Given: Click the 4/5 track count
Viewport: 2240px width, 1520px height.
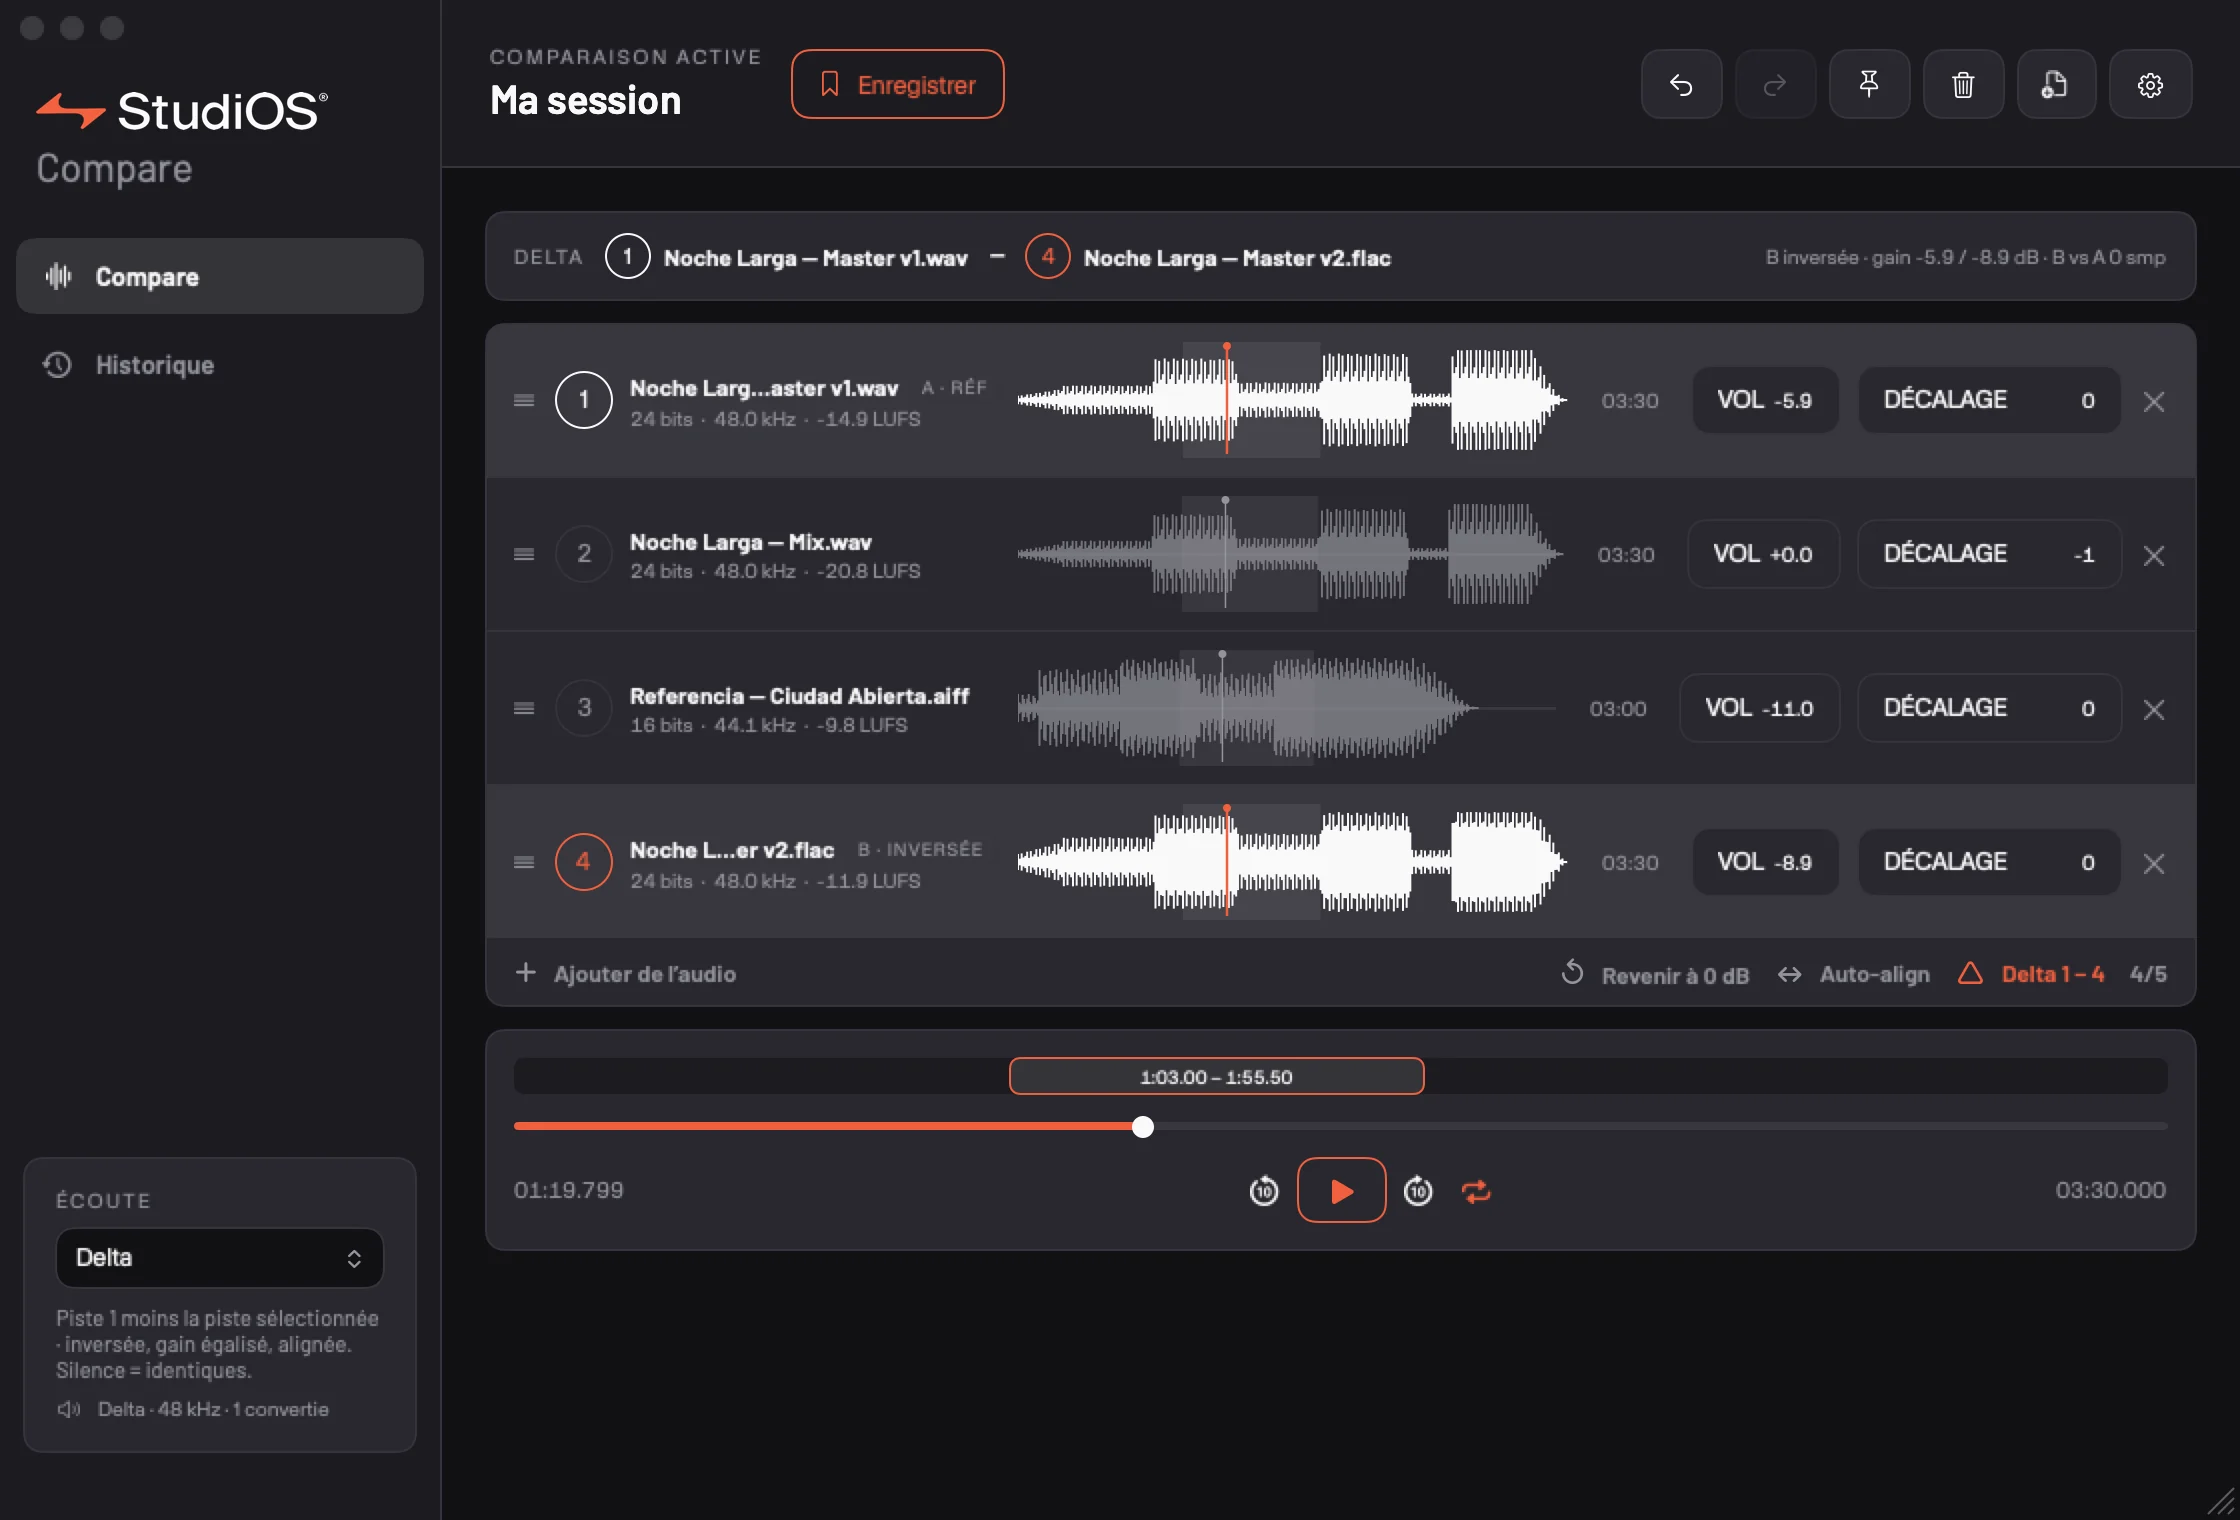Looking at the screenshot, I should [2148, 974].
